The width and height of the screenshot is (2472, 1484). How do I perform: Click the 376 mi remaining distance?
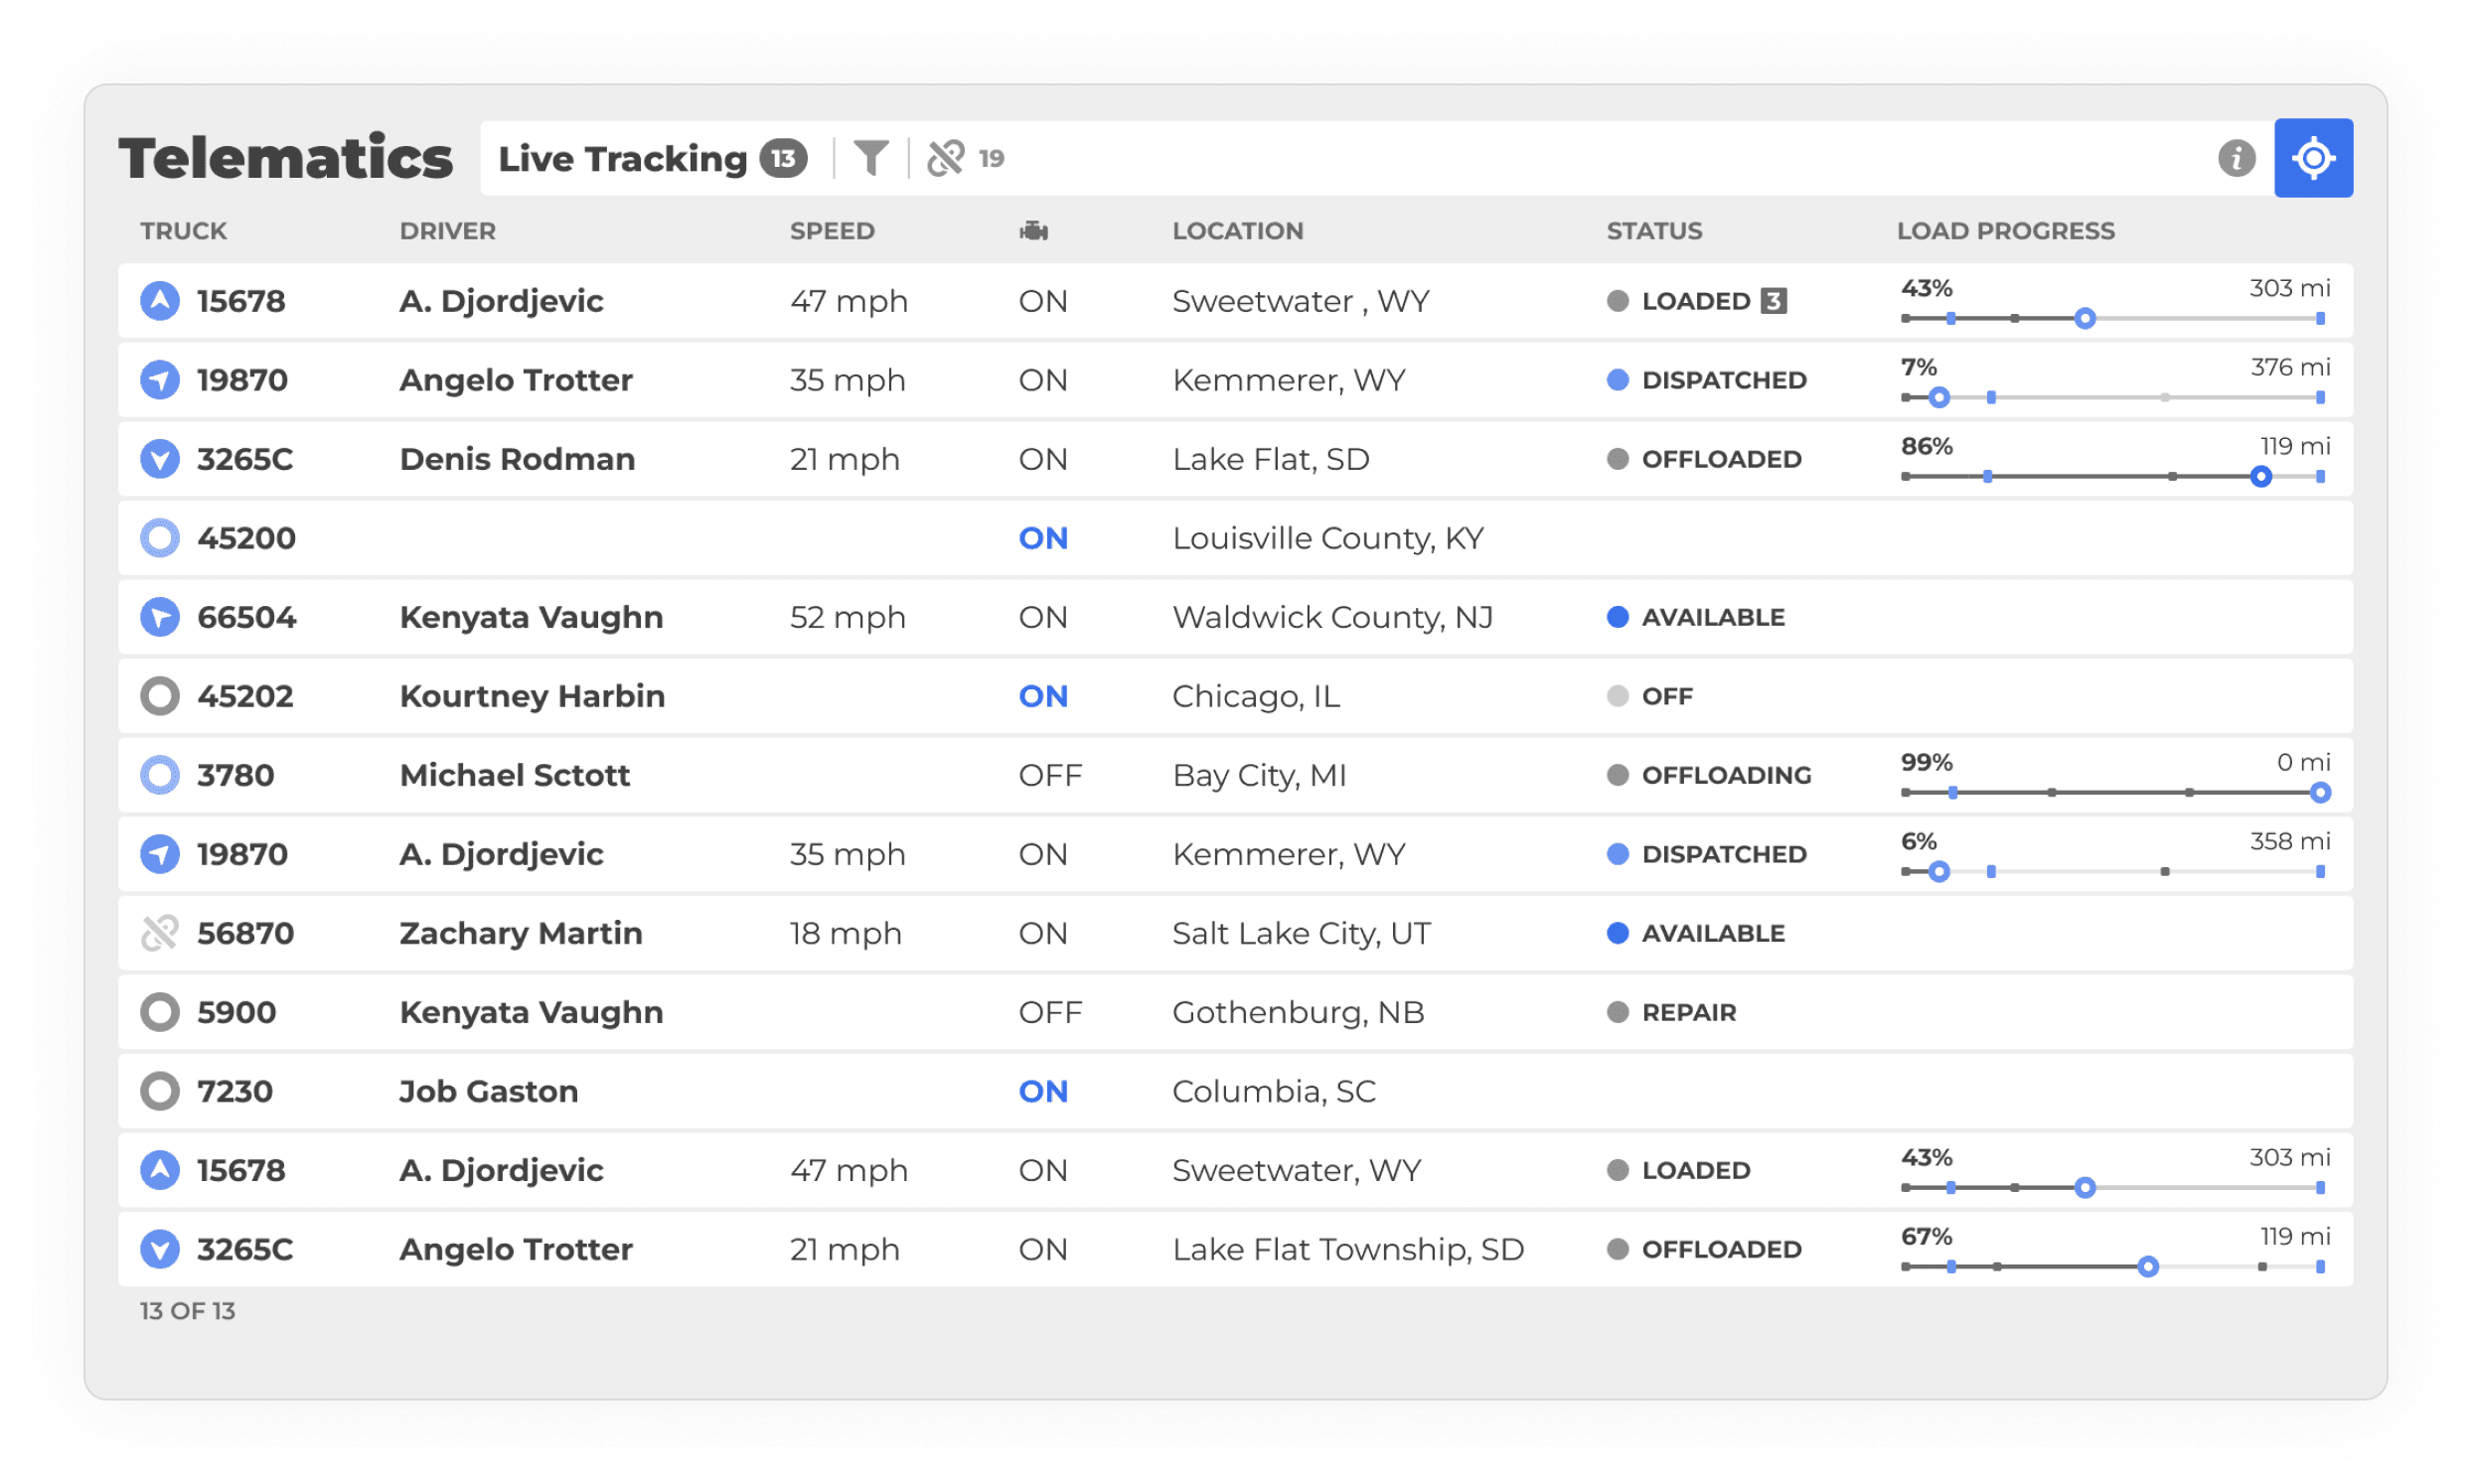pos(2290,367)
